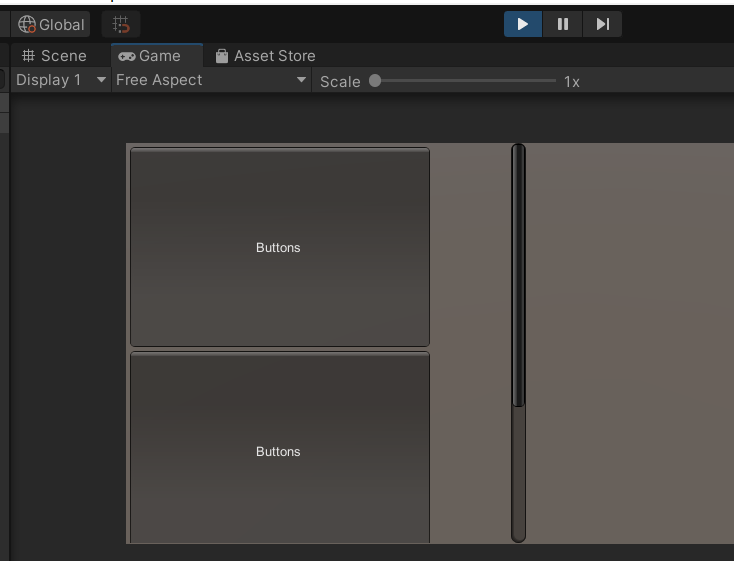This screenshot has height=561, width=734.
Task: Click the lower Buttons button in Game view
Action: [280, 448]
